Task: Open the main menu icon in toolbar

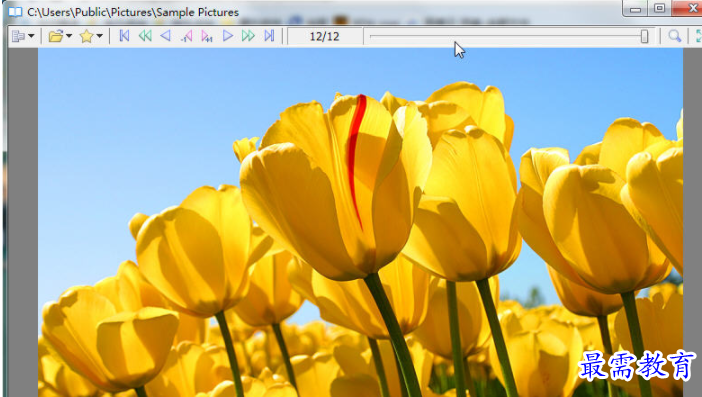Action: 18,36
